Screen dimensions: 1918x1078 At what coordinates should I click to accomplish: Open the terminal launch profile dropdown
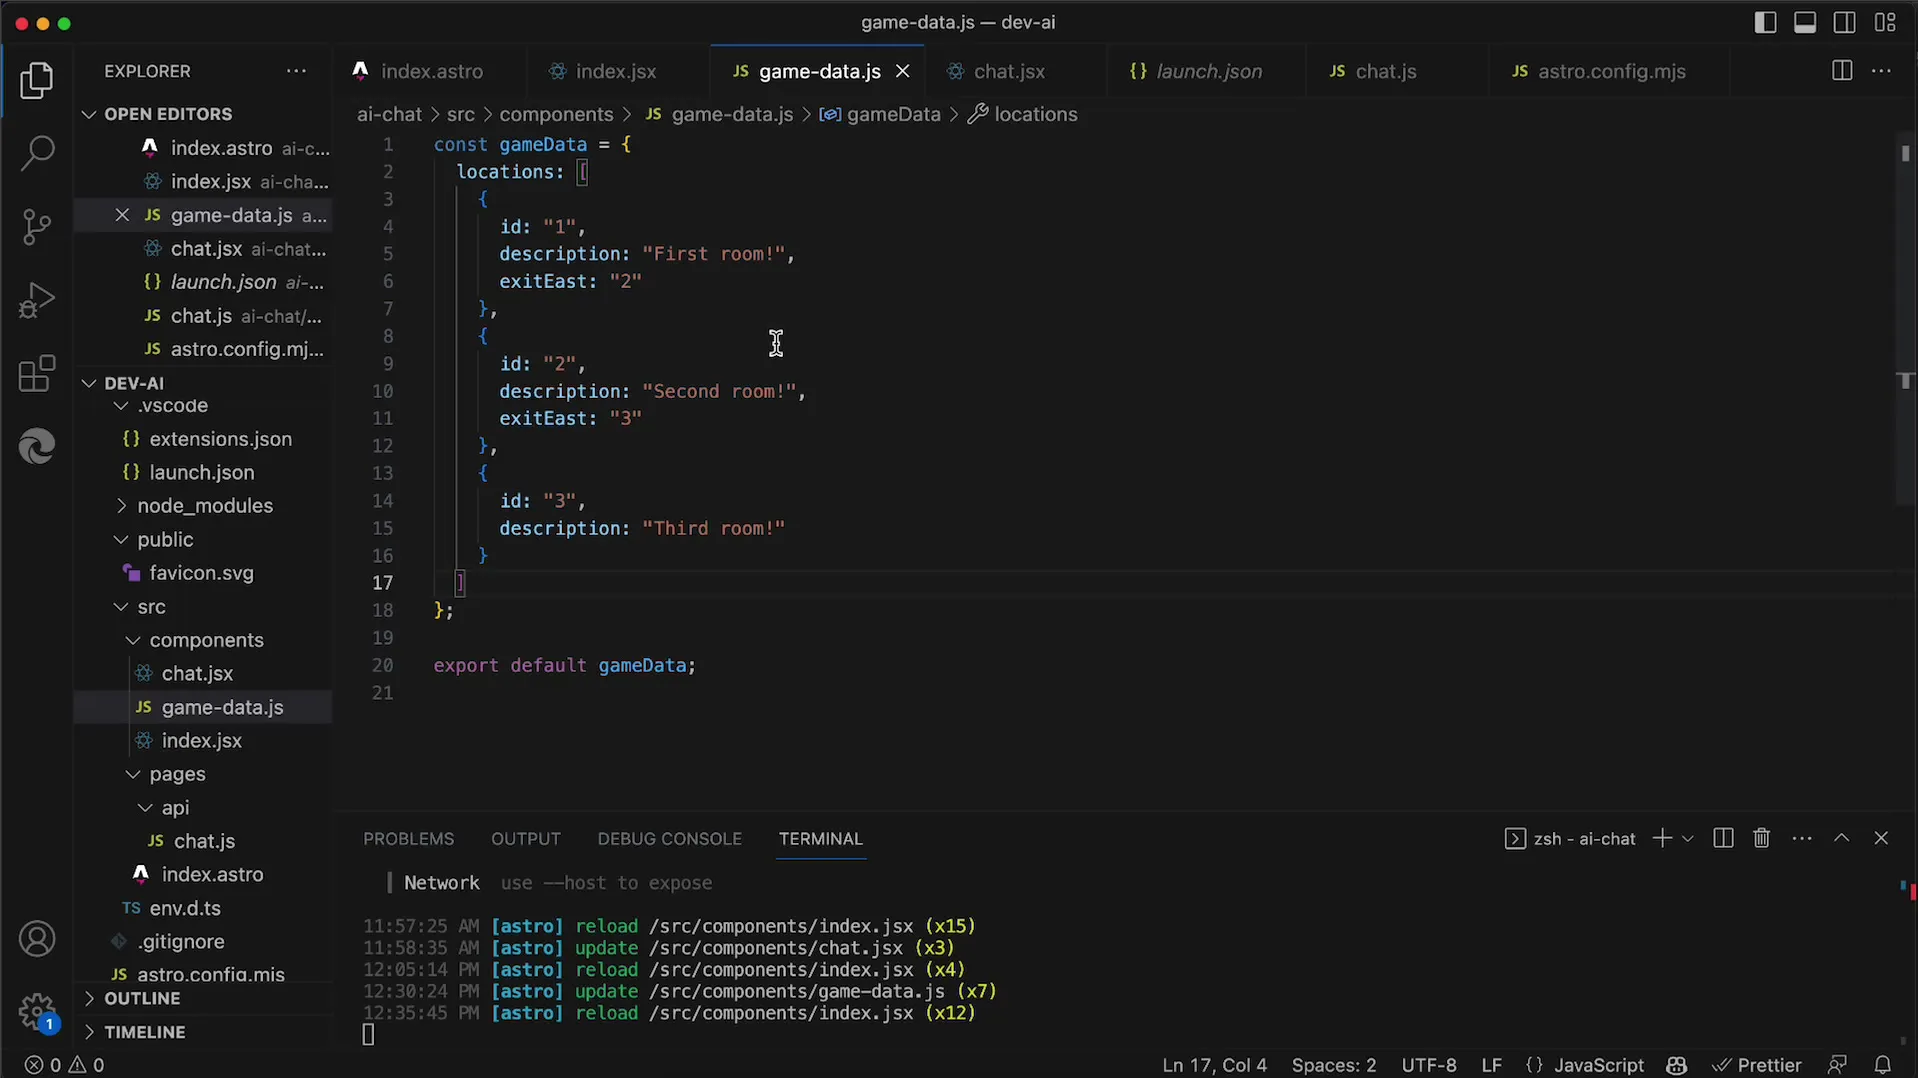(1688, 838)
